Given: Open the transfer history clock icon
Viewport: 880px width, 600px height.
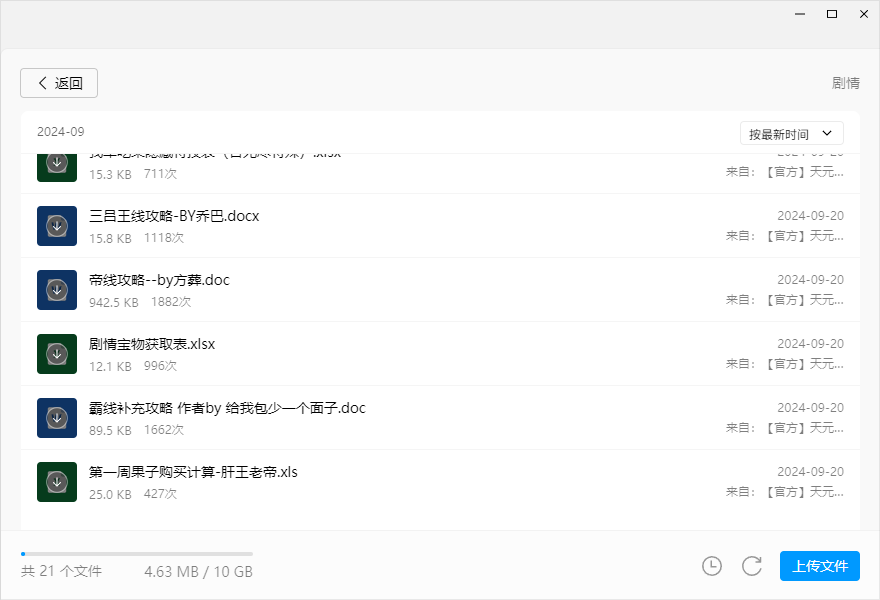Looking at the screenshot, I should click(x=712, y=566).
